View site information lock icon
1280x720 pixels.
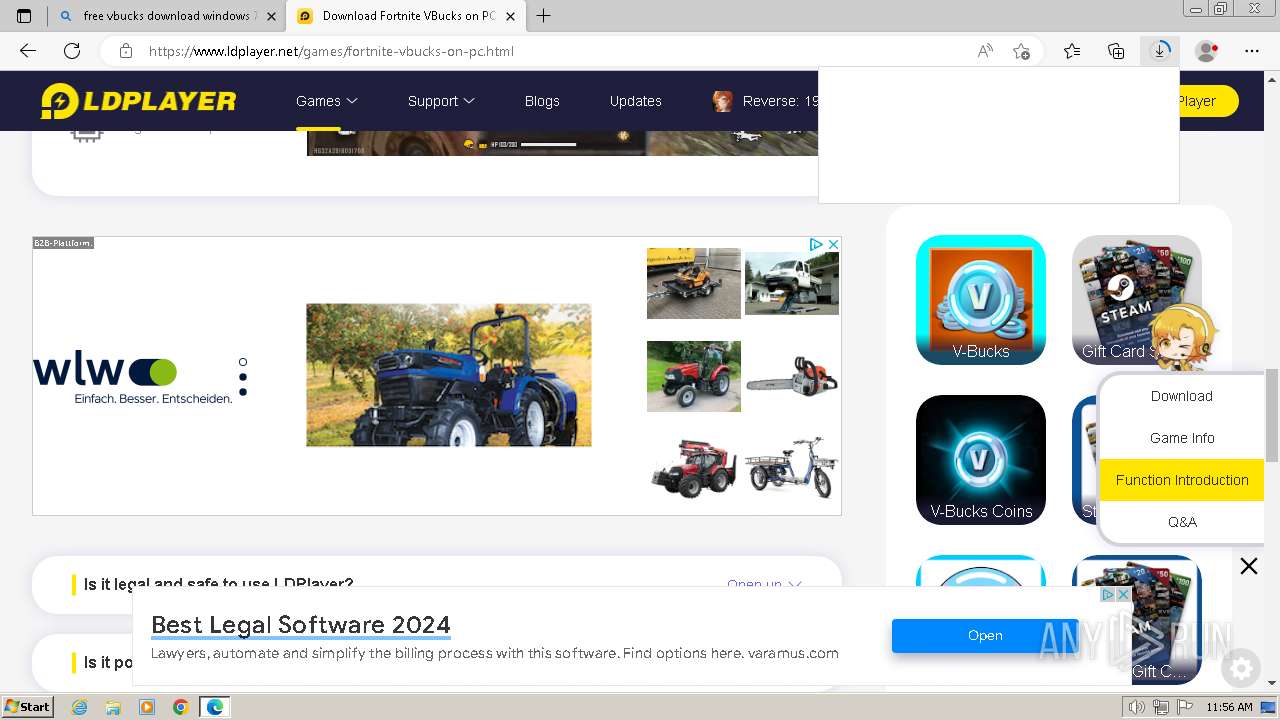tap(125, 51)
